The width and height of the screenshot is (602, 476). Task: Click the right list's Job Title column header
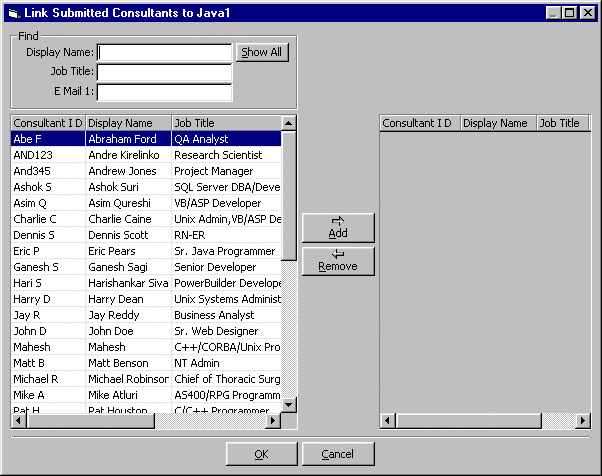coord(562,123)
